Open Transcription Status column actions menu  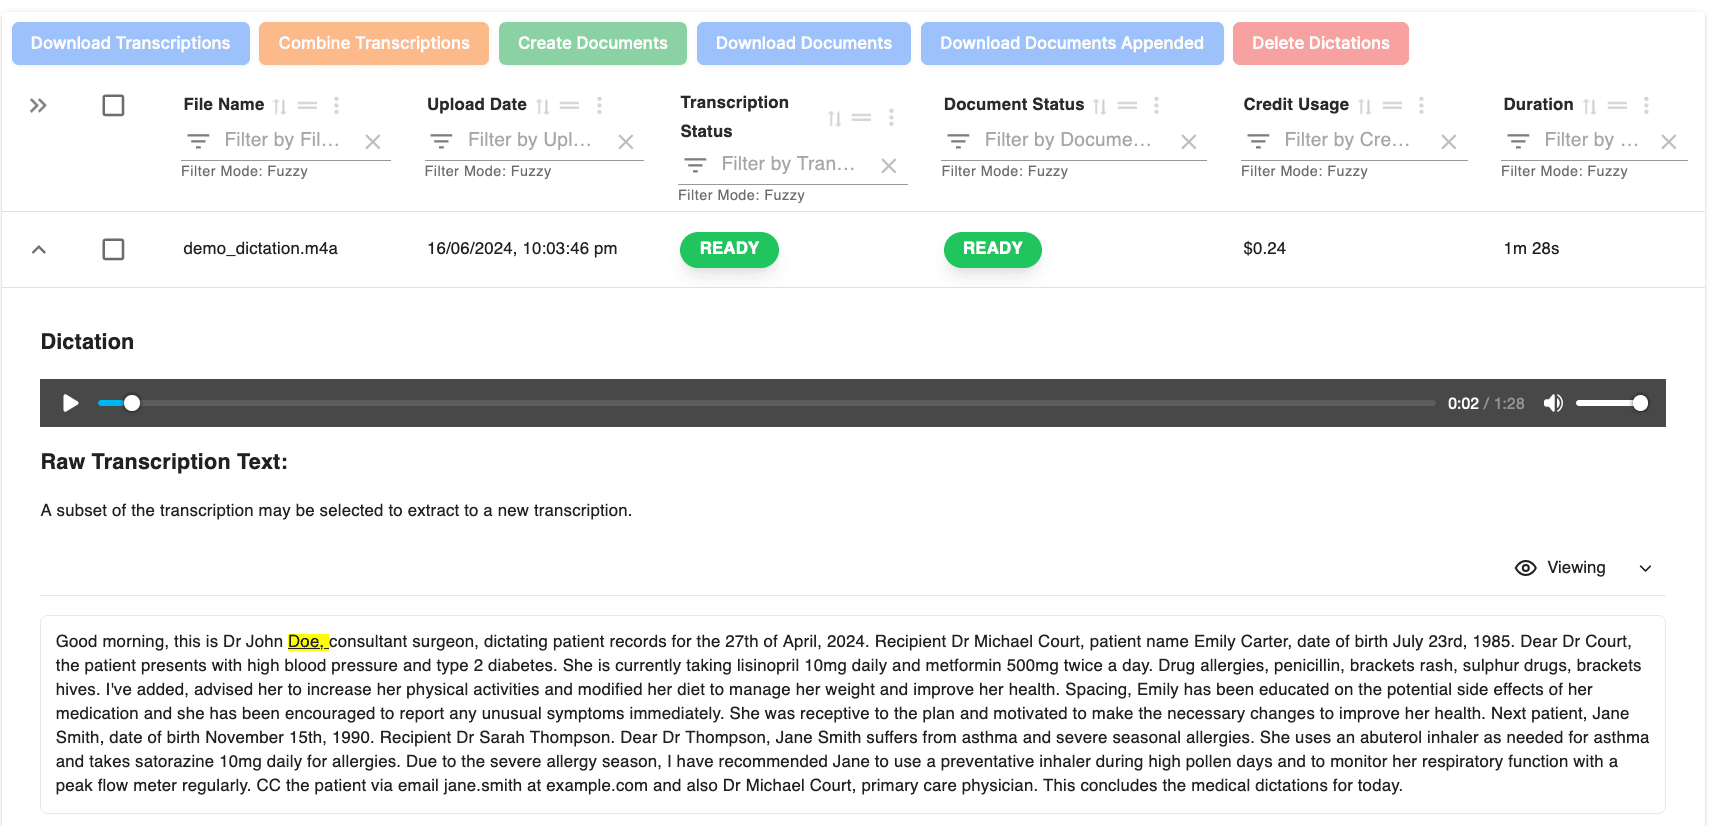[x=891, y=117]
